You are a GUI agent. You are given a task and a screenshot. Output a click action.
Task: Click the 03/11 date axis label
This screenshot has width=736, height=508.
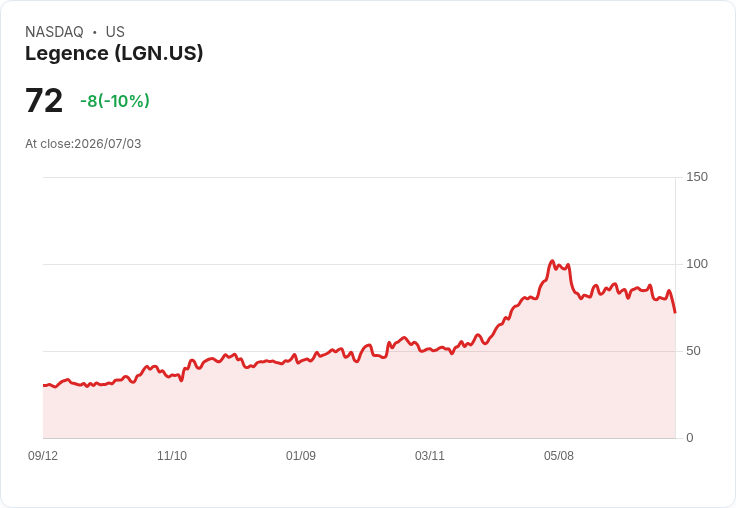tap(429, 456)
